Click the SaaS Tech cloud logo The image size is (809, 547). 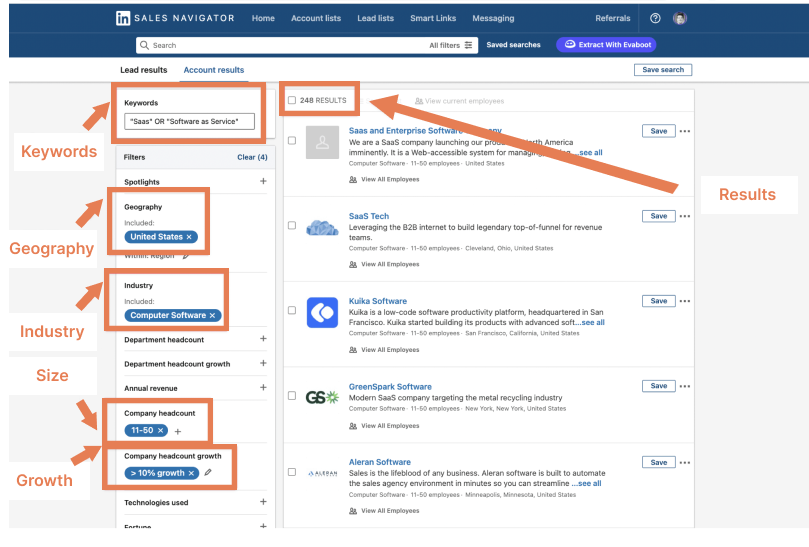point(322,228)
